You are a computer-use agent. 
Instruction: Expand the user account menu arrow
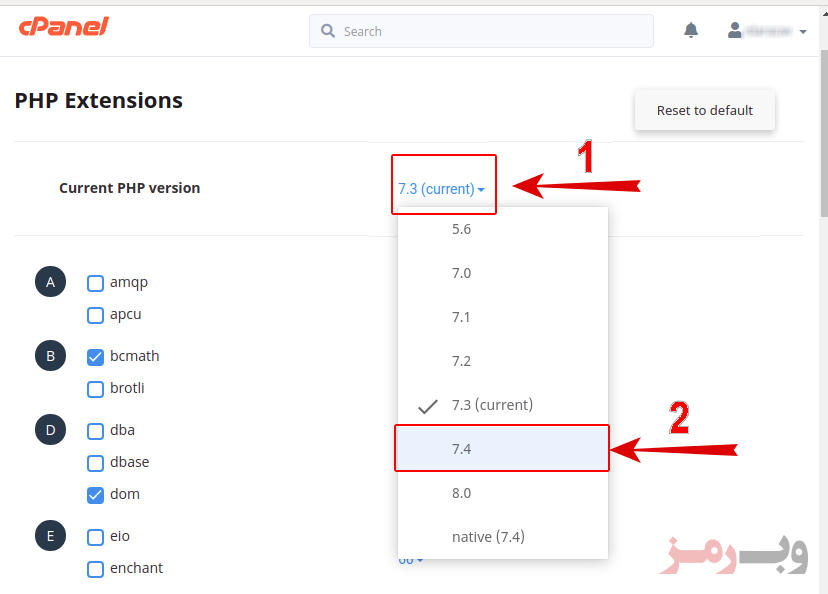coord(803,32)
